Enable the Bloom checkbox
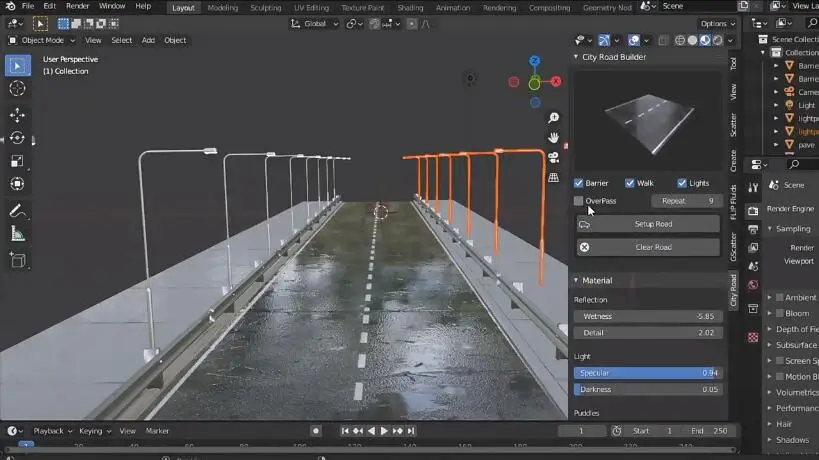 tap(780, 313)
